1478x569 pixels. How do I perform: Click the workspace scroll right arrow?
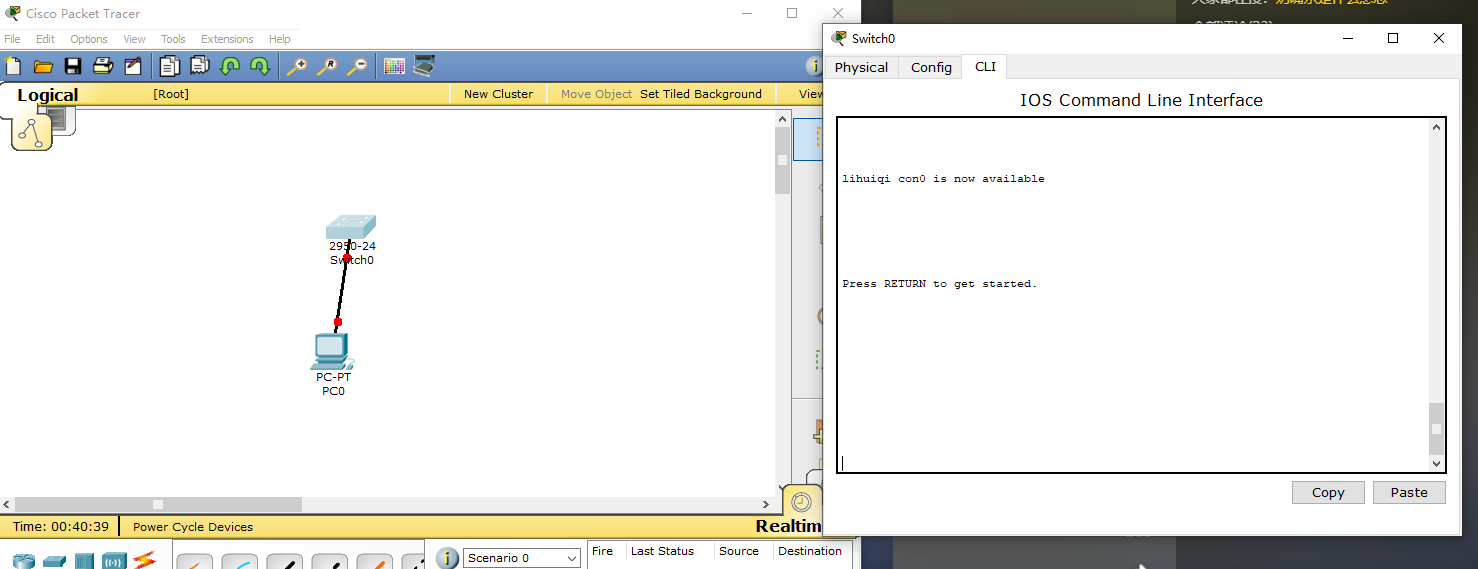[767, 505]
